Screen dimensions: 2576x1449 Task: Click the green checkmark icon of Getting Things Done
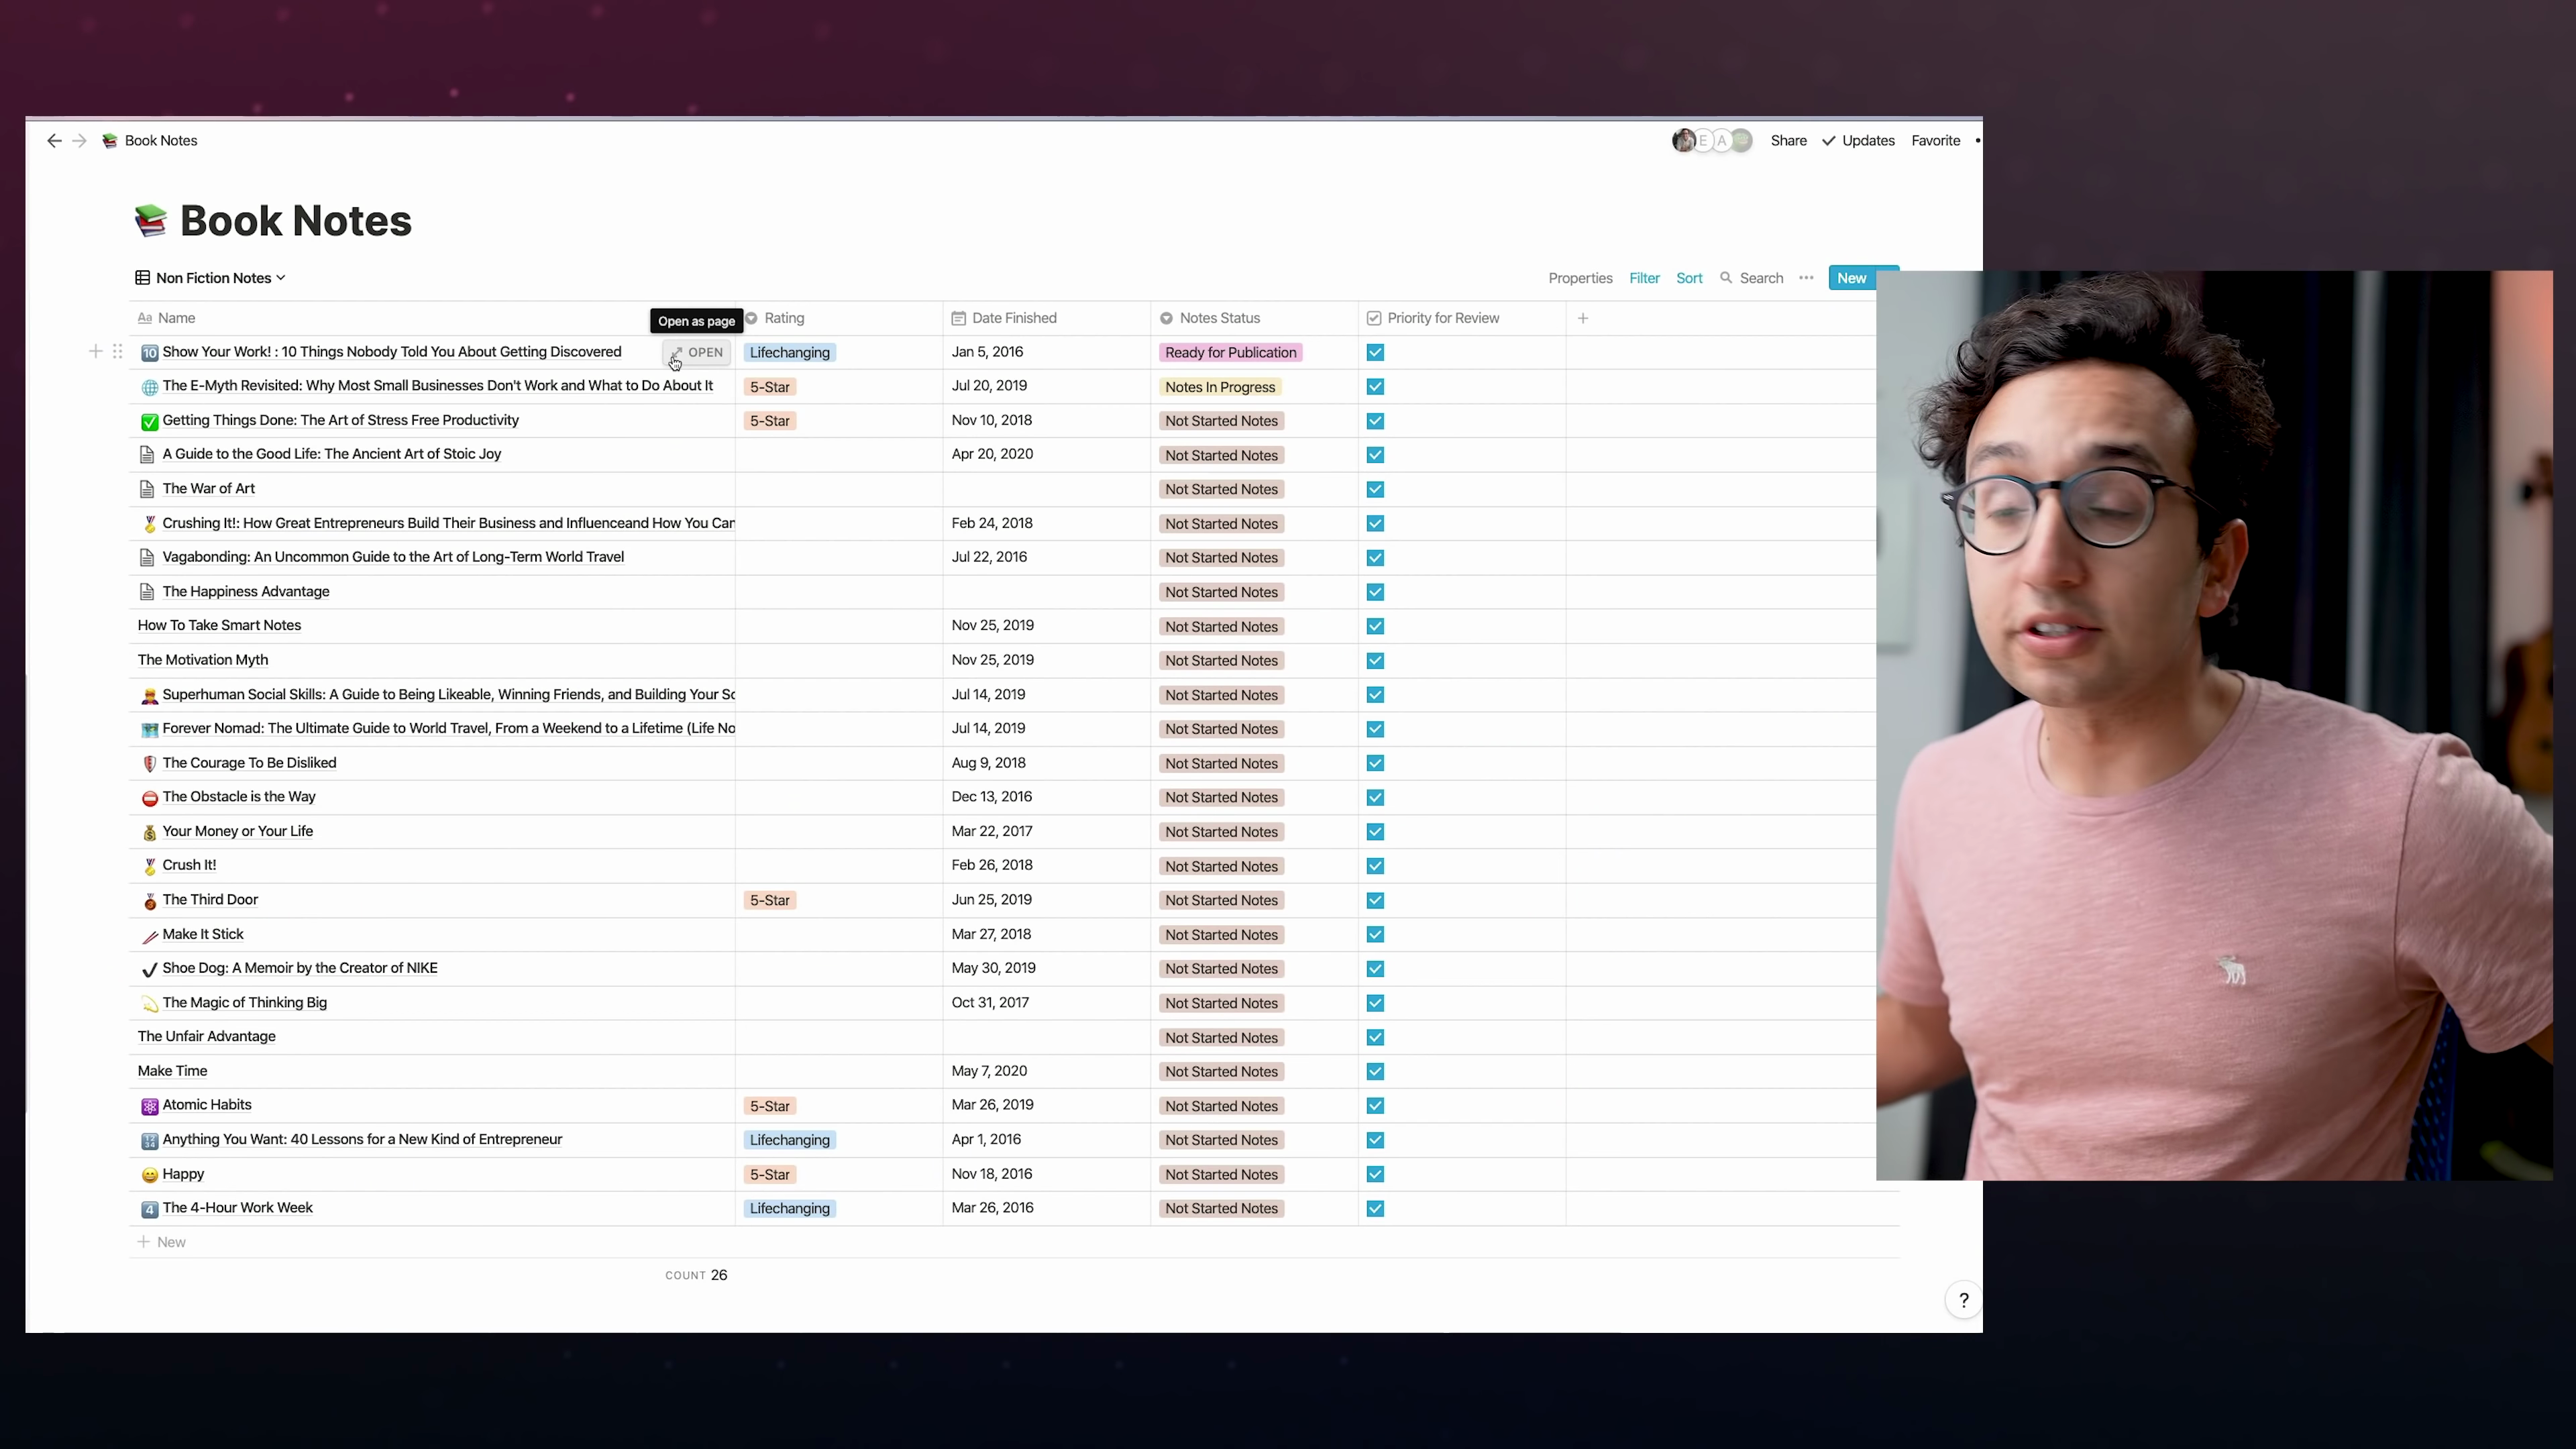click(150, 421)
